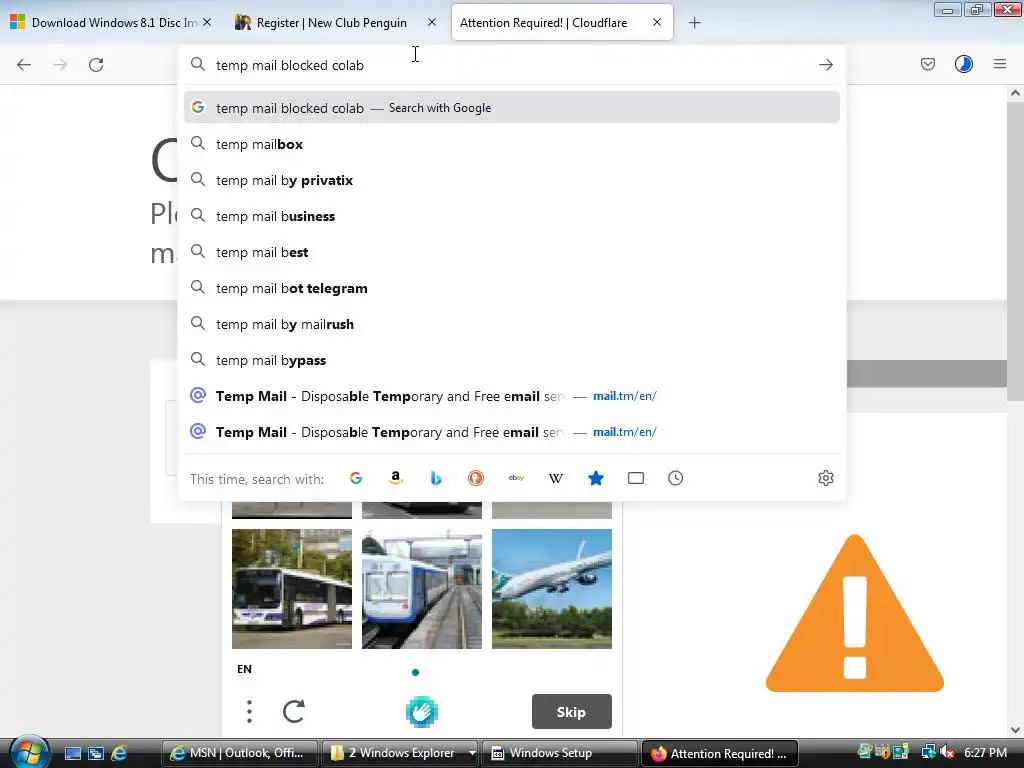Click the hCaptcha hand logo
The image size is (1024, 768).
pyautogui.click(x=422, y=712)
